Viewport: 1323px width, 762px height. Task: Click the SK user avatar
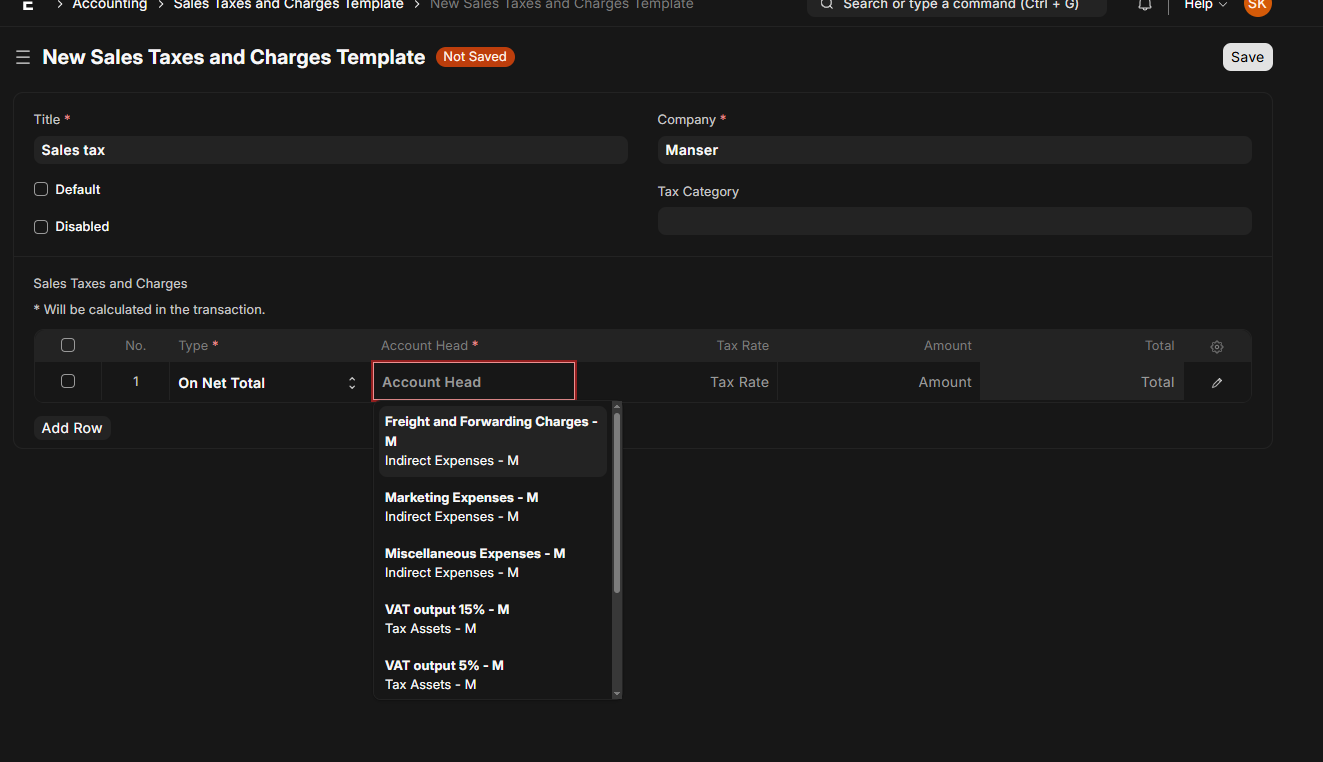pos(1257,5)
